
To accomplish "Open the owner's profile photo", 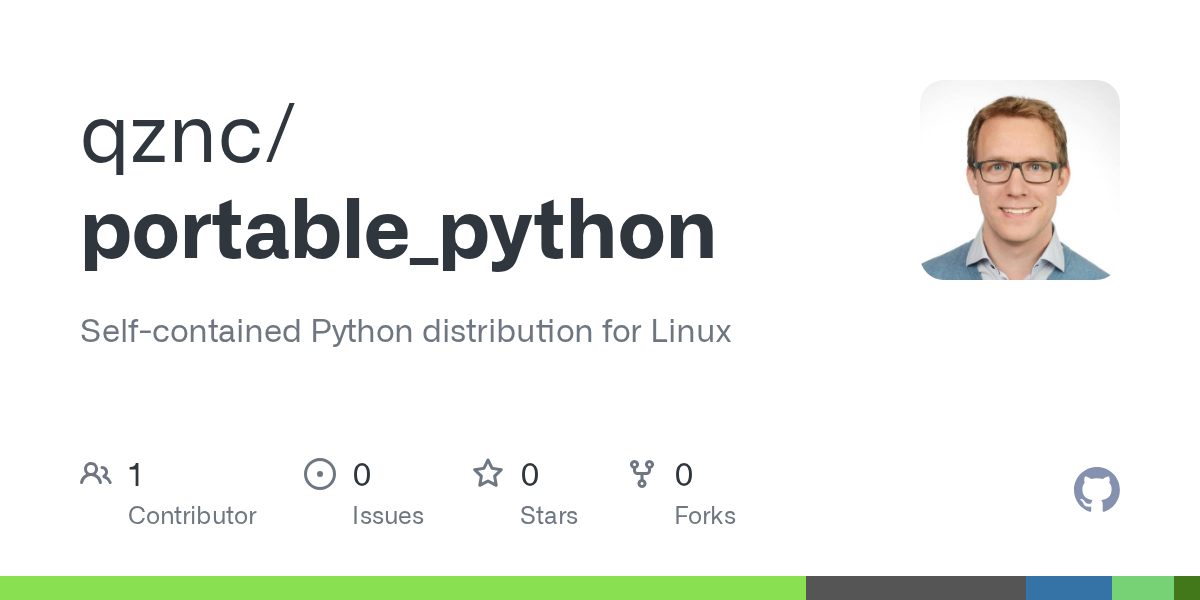I will [1019, 180].
